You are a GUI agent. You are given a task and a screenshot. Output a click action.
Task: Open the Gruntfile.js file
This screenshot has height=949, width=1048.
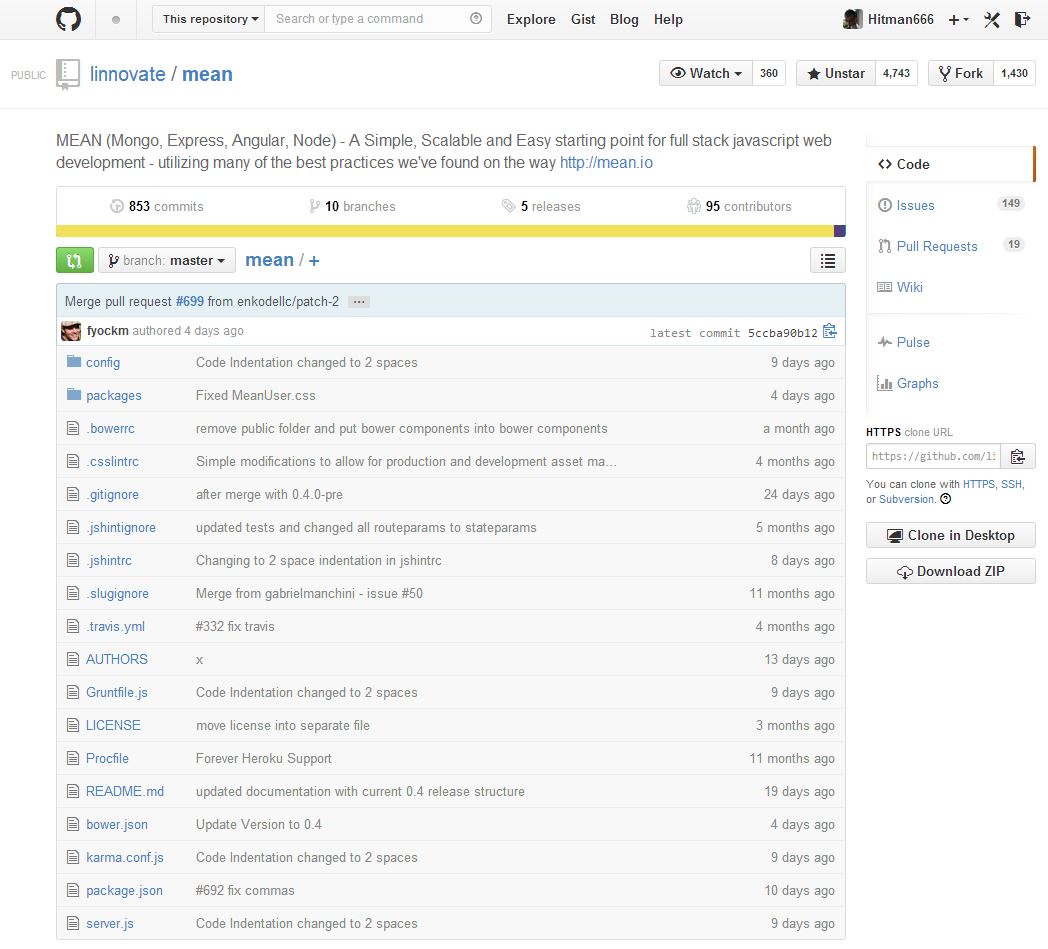click(117, 692)
